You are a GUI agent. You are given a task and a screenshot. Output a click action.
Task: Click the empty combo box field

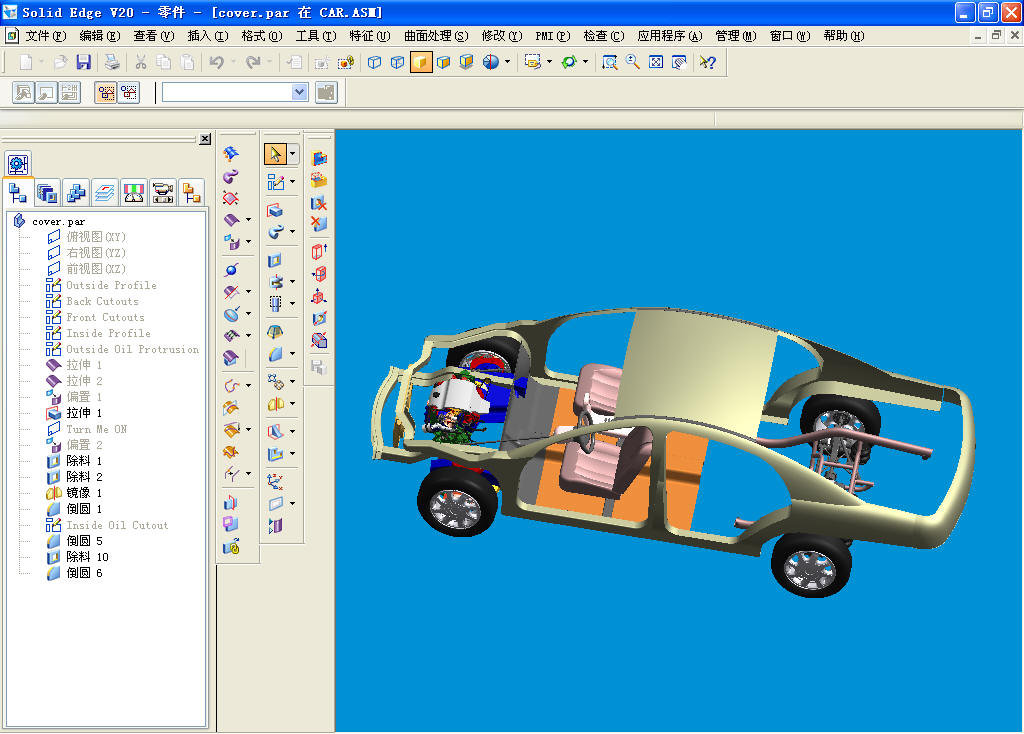click(227, 92)
